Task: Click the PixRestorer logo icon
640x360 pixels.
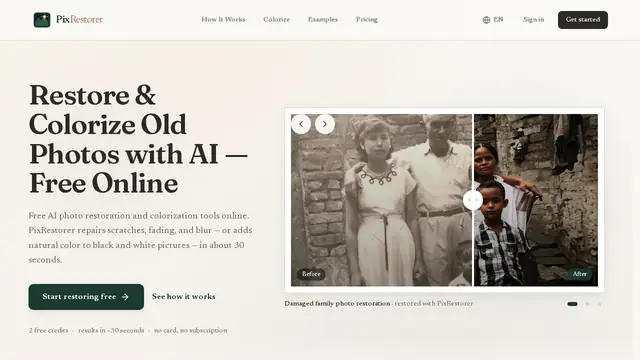Action: point(42,20)
